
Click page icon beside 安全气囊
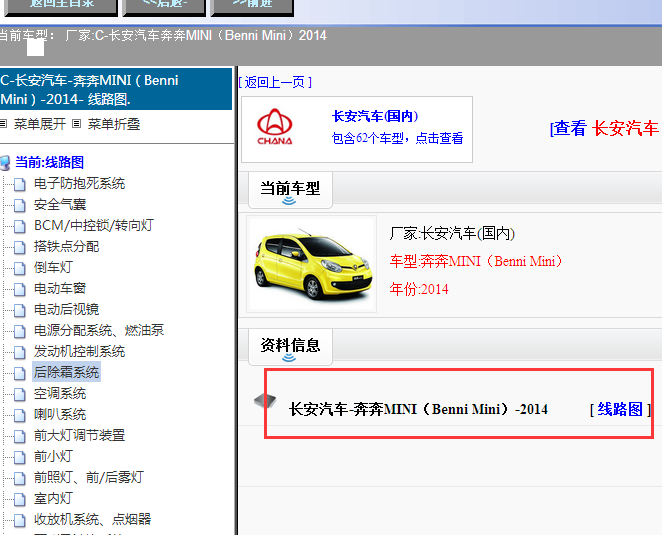coord(19,206)
